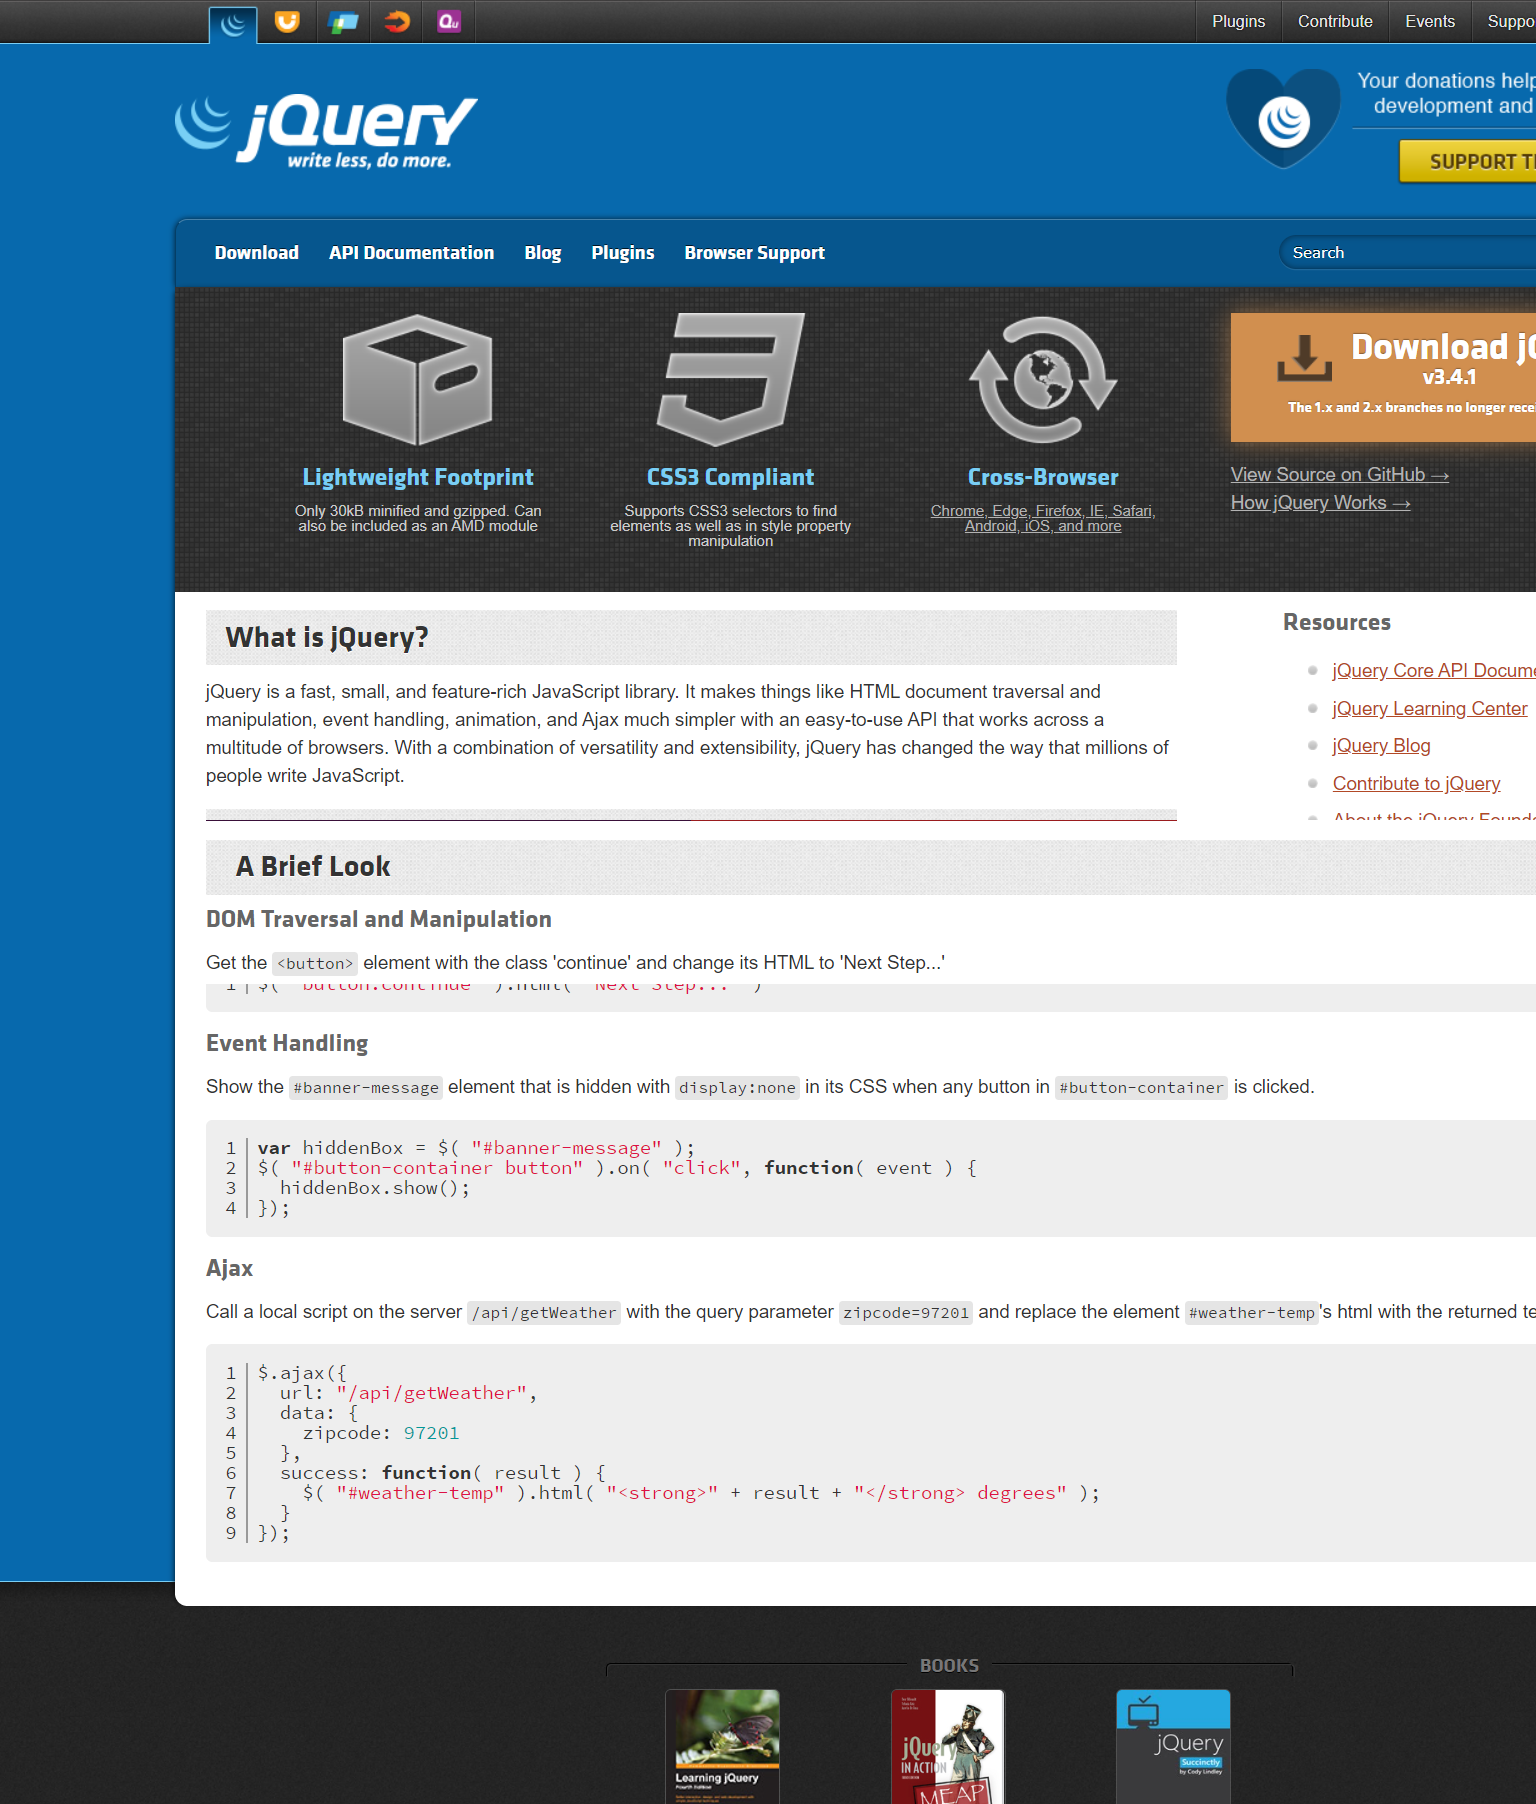Open Browser Support nav item
Image resolution: width=1536 pixels, height=1804 pixels.
755,253
